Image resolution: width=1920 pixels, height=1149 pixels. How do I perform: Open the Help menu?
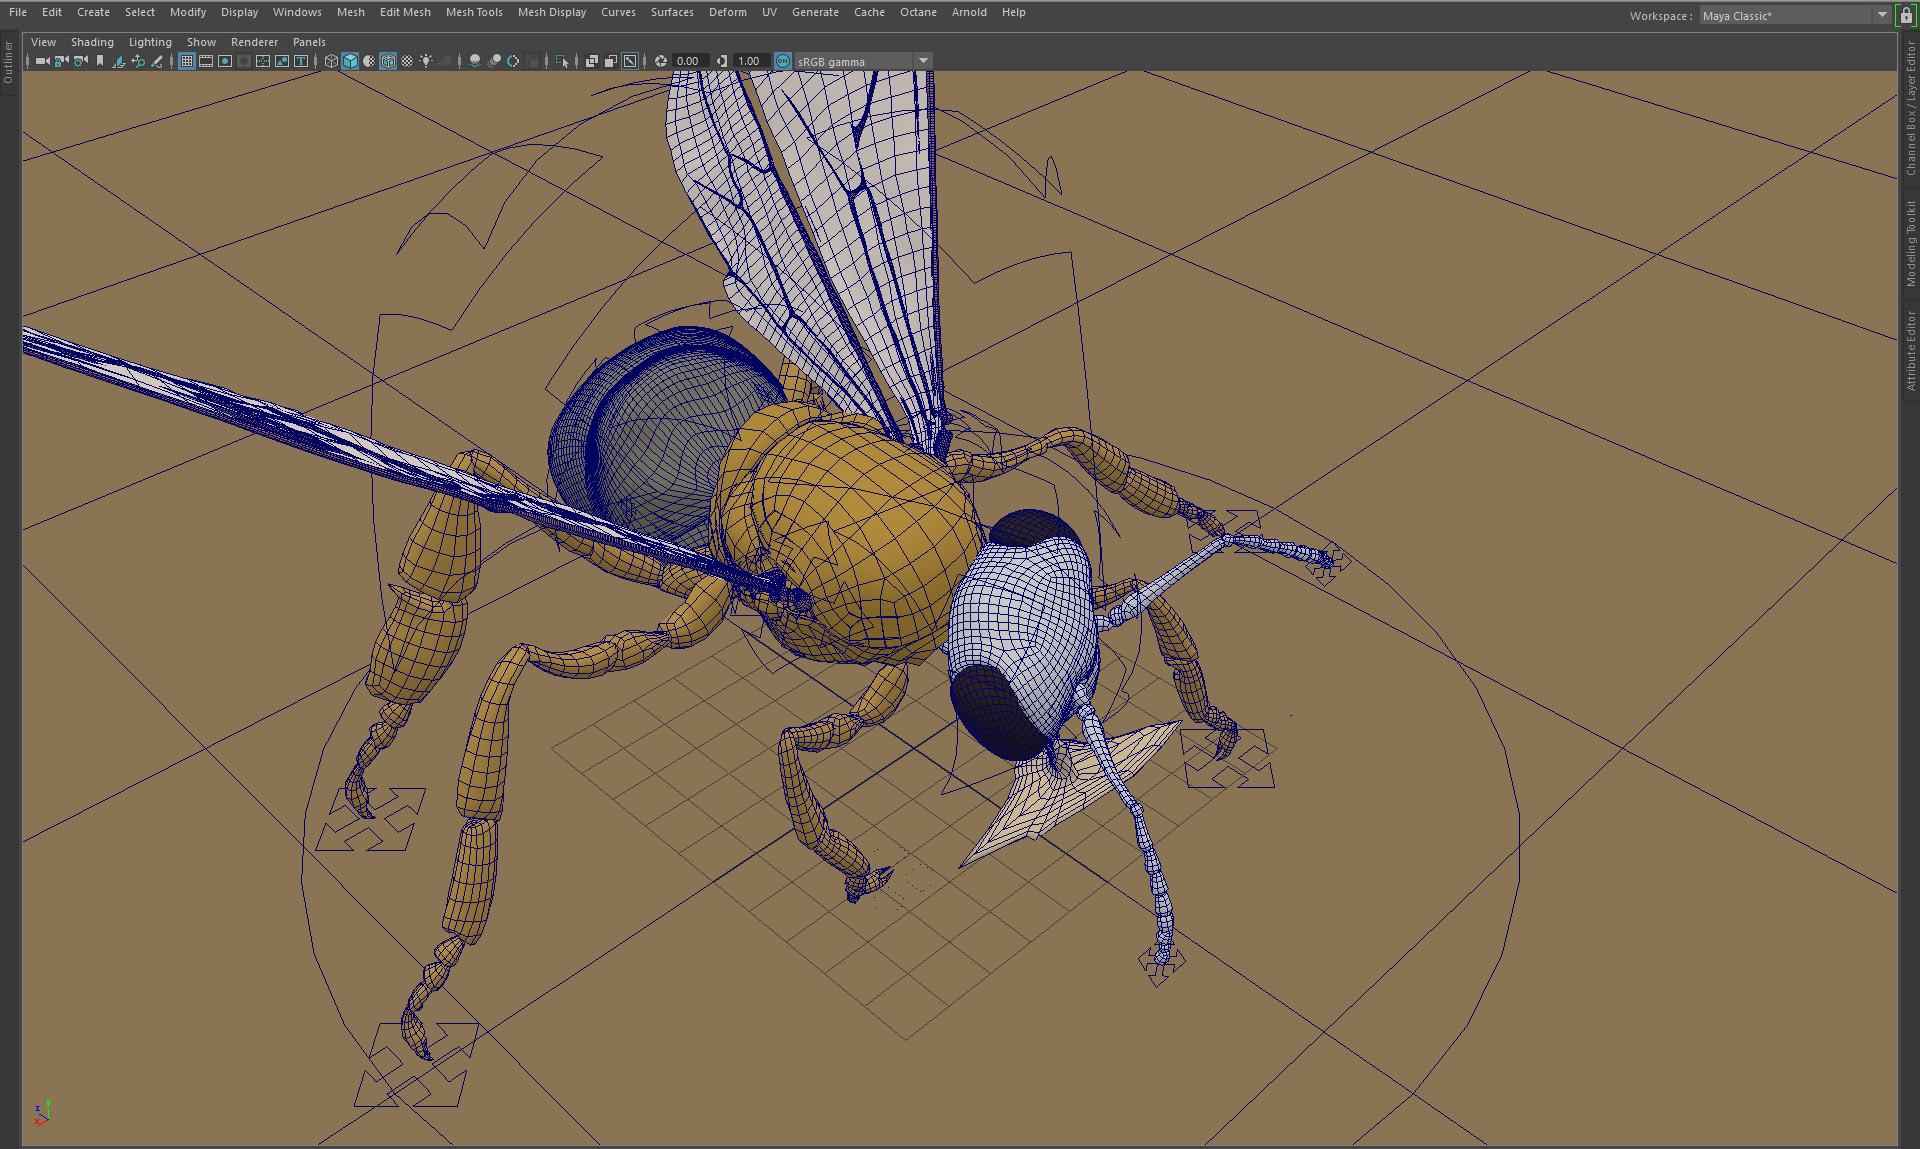(1014, 12)
